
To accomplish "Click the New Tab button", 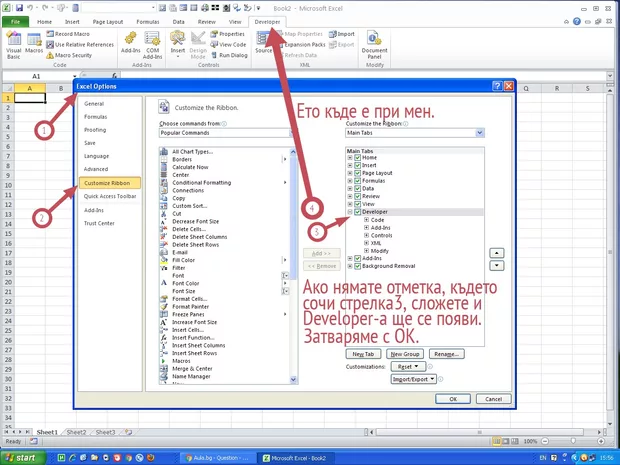I will [363, 354].
